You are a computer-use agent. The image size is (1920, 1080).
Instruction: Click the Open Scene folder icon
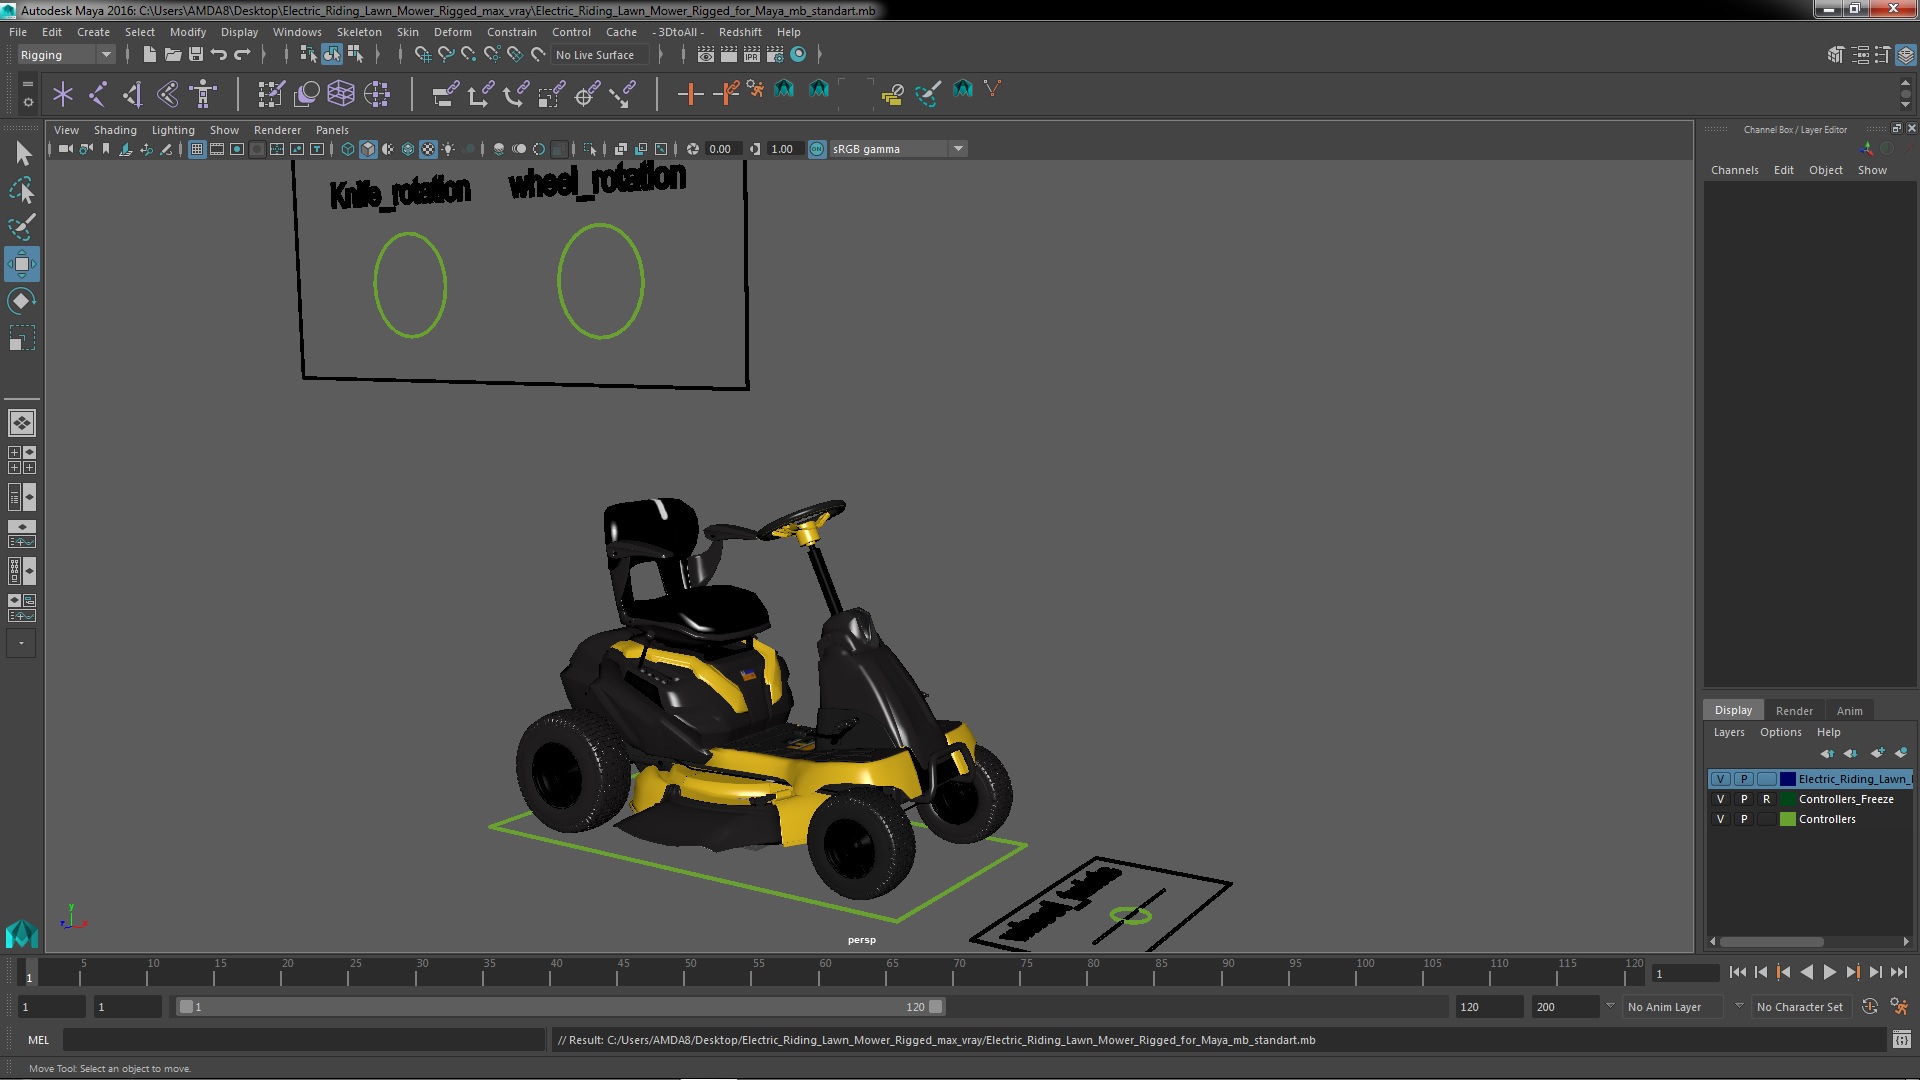coord(172,55)
